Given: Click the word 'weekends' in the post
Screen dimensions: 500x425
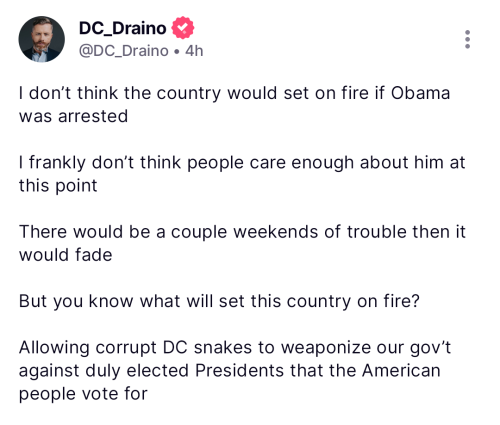Looking at the screenshot, I should click(x=275, y=232).
